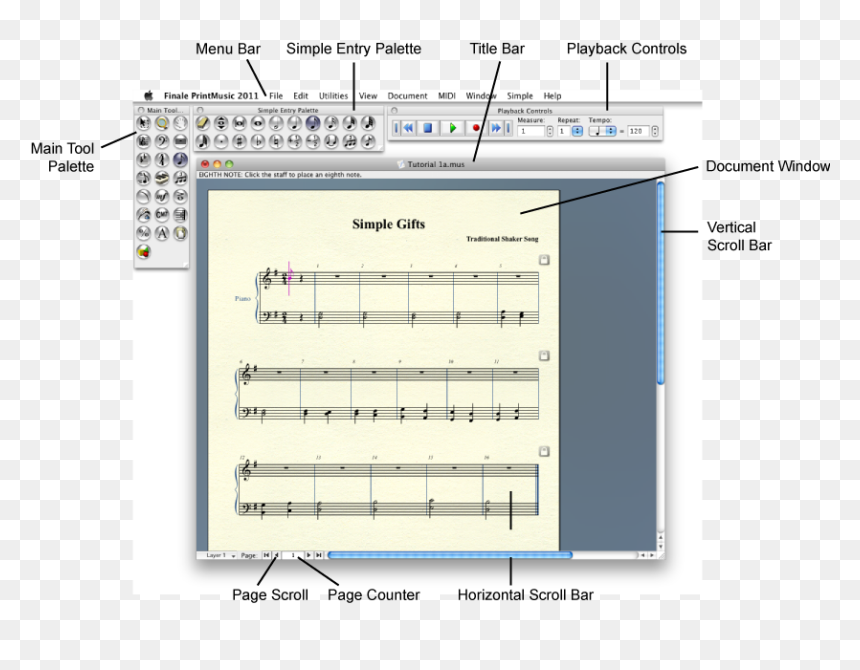This screenshot has height=670, width=860.
Task: Go to the next page using page arrow
Action: 309,555
